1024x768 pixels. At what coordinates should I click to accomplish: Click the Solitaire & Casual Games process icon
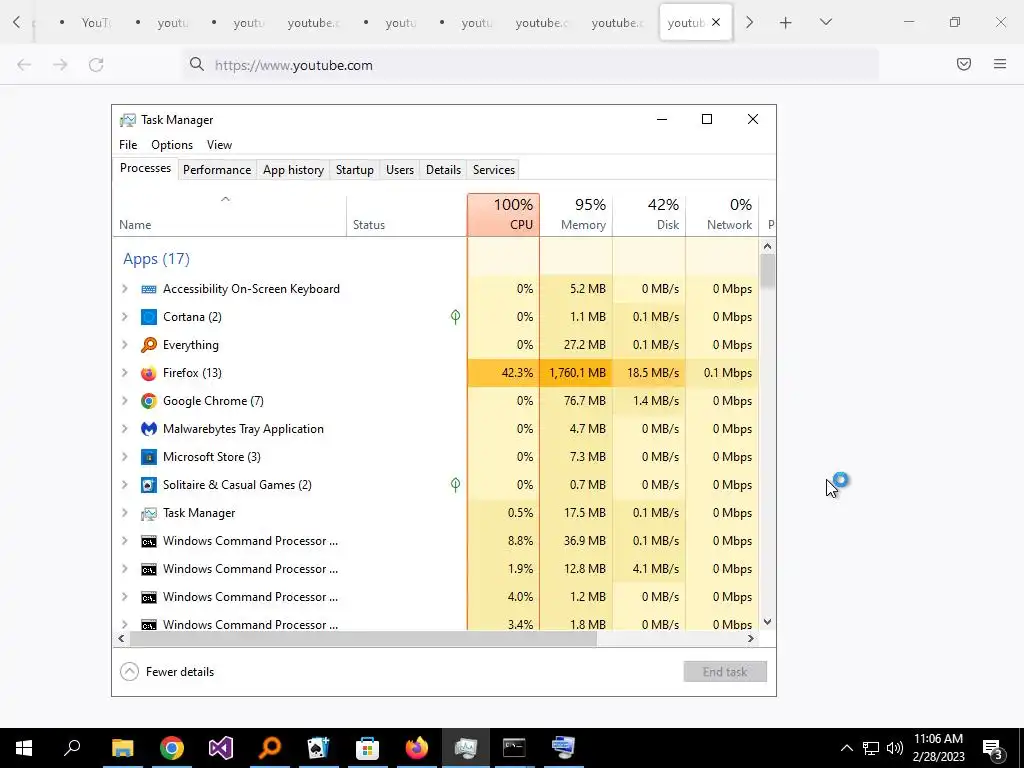click(149, 485)
